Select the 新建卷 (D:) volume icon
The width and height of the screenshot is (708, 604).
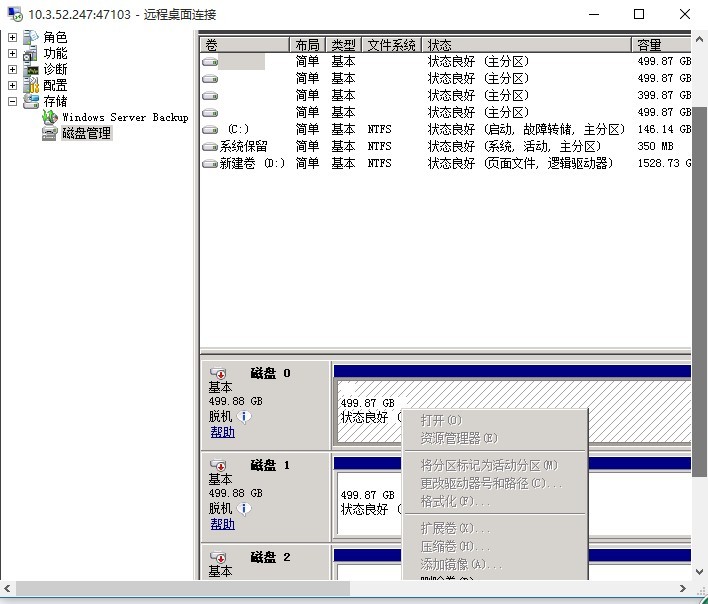pyautogui.click(x=210, y=163)
